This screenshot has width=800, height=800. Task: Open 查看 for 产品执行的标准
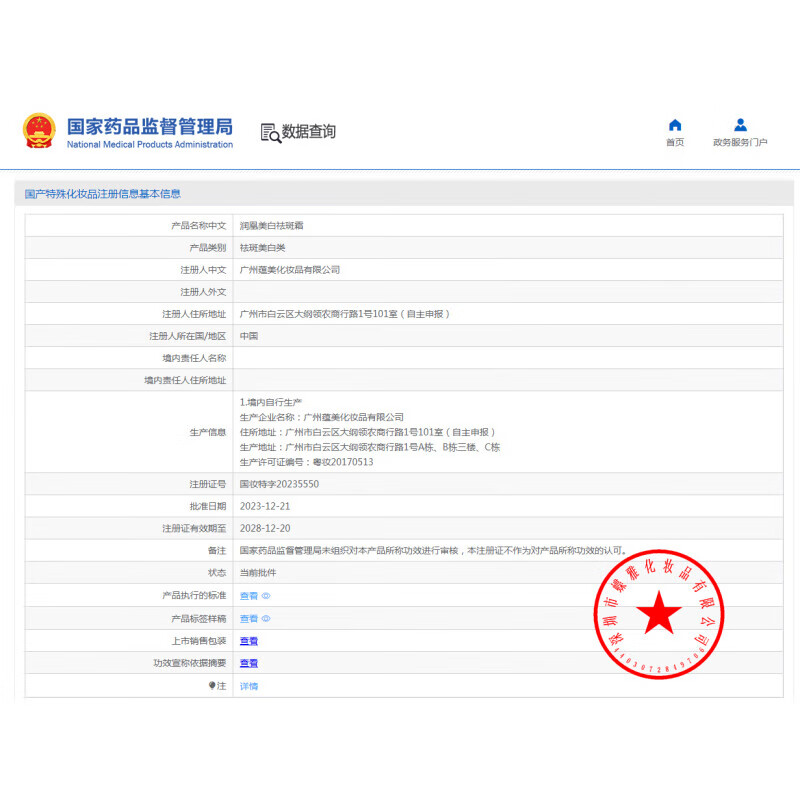coord(248,595)
